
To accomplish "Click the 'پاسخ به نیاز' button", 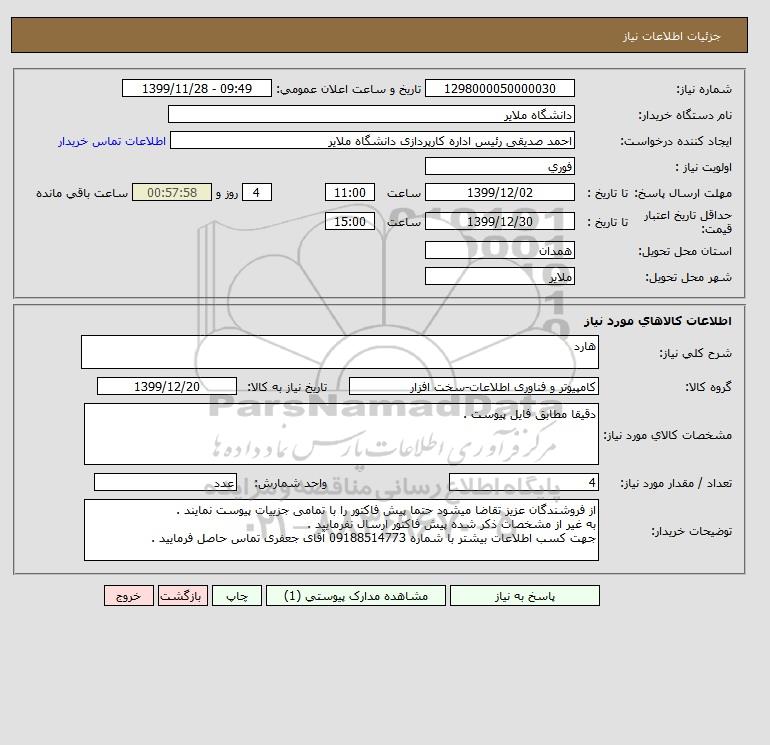I will [524, 596].
